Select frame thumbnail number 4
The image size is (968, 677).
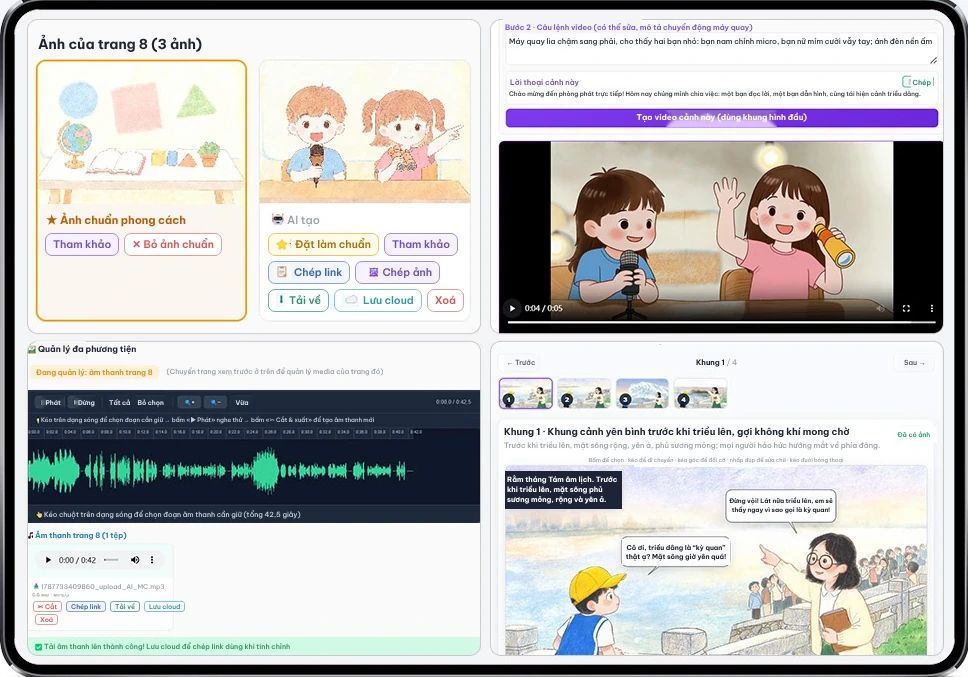click(700, 393)
